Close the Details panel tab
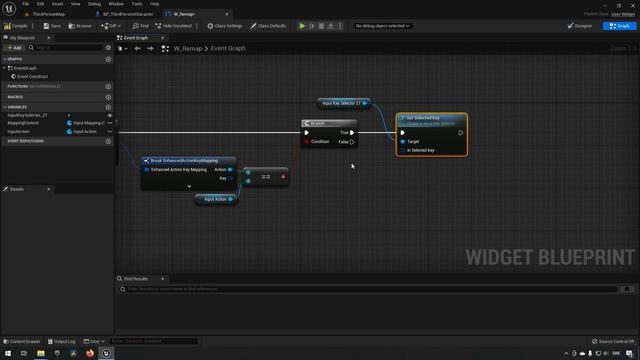This screenshot has height=360, width=640. click(x=49, y=189)
